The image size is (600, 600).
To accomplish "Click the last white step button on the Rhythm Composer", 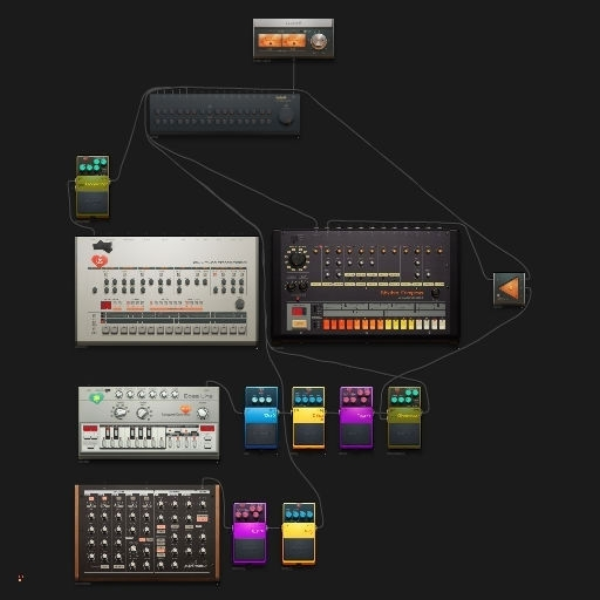I will 442,324.
